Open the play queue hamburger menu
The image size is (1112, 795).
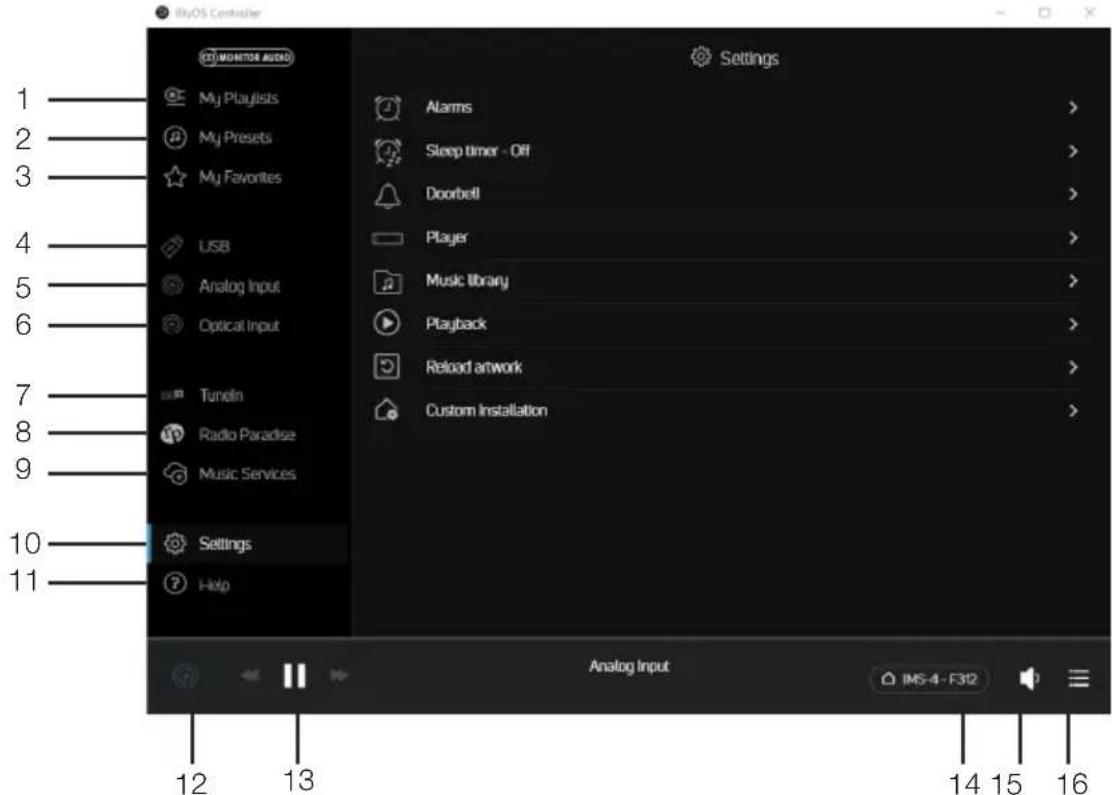click(1078, 679)
